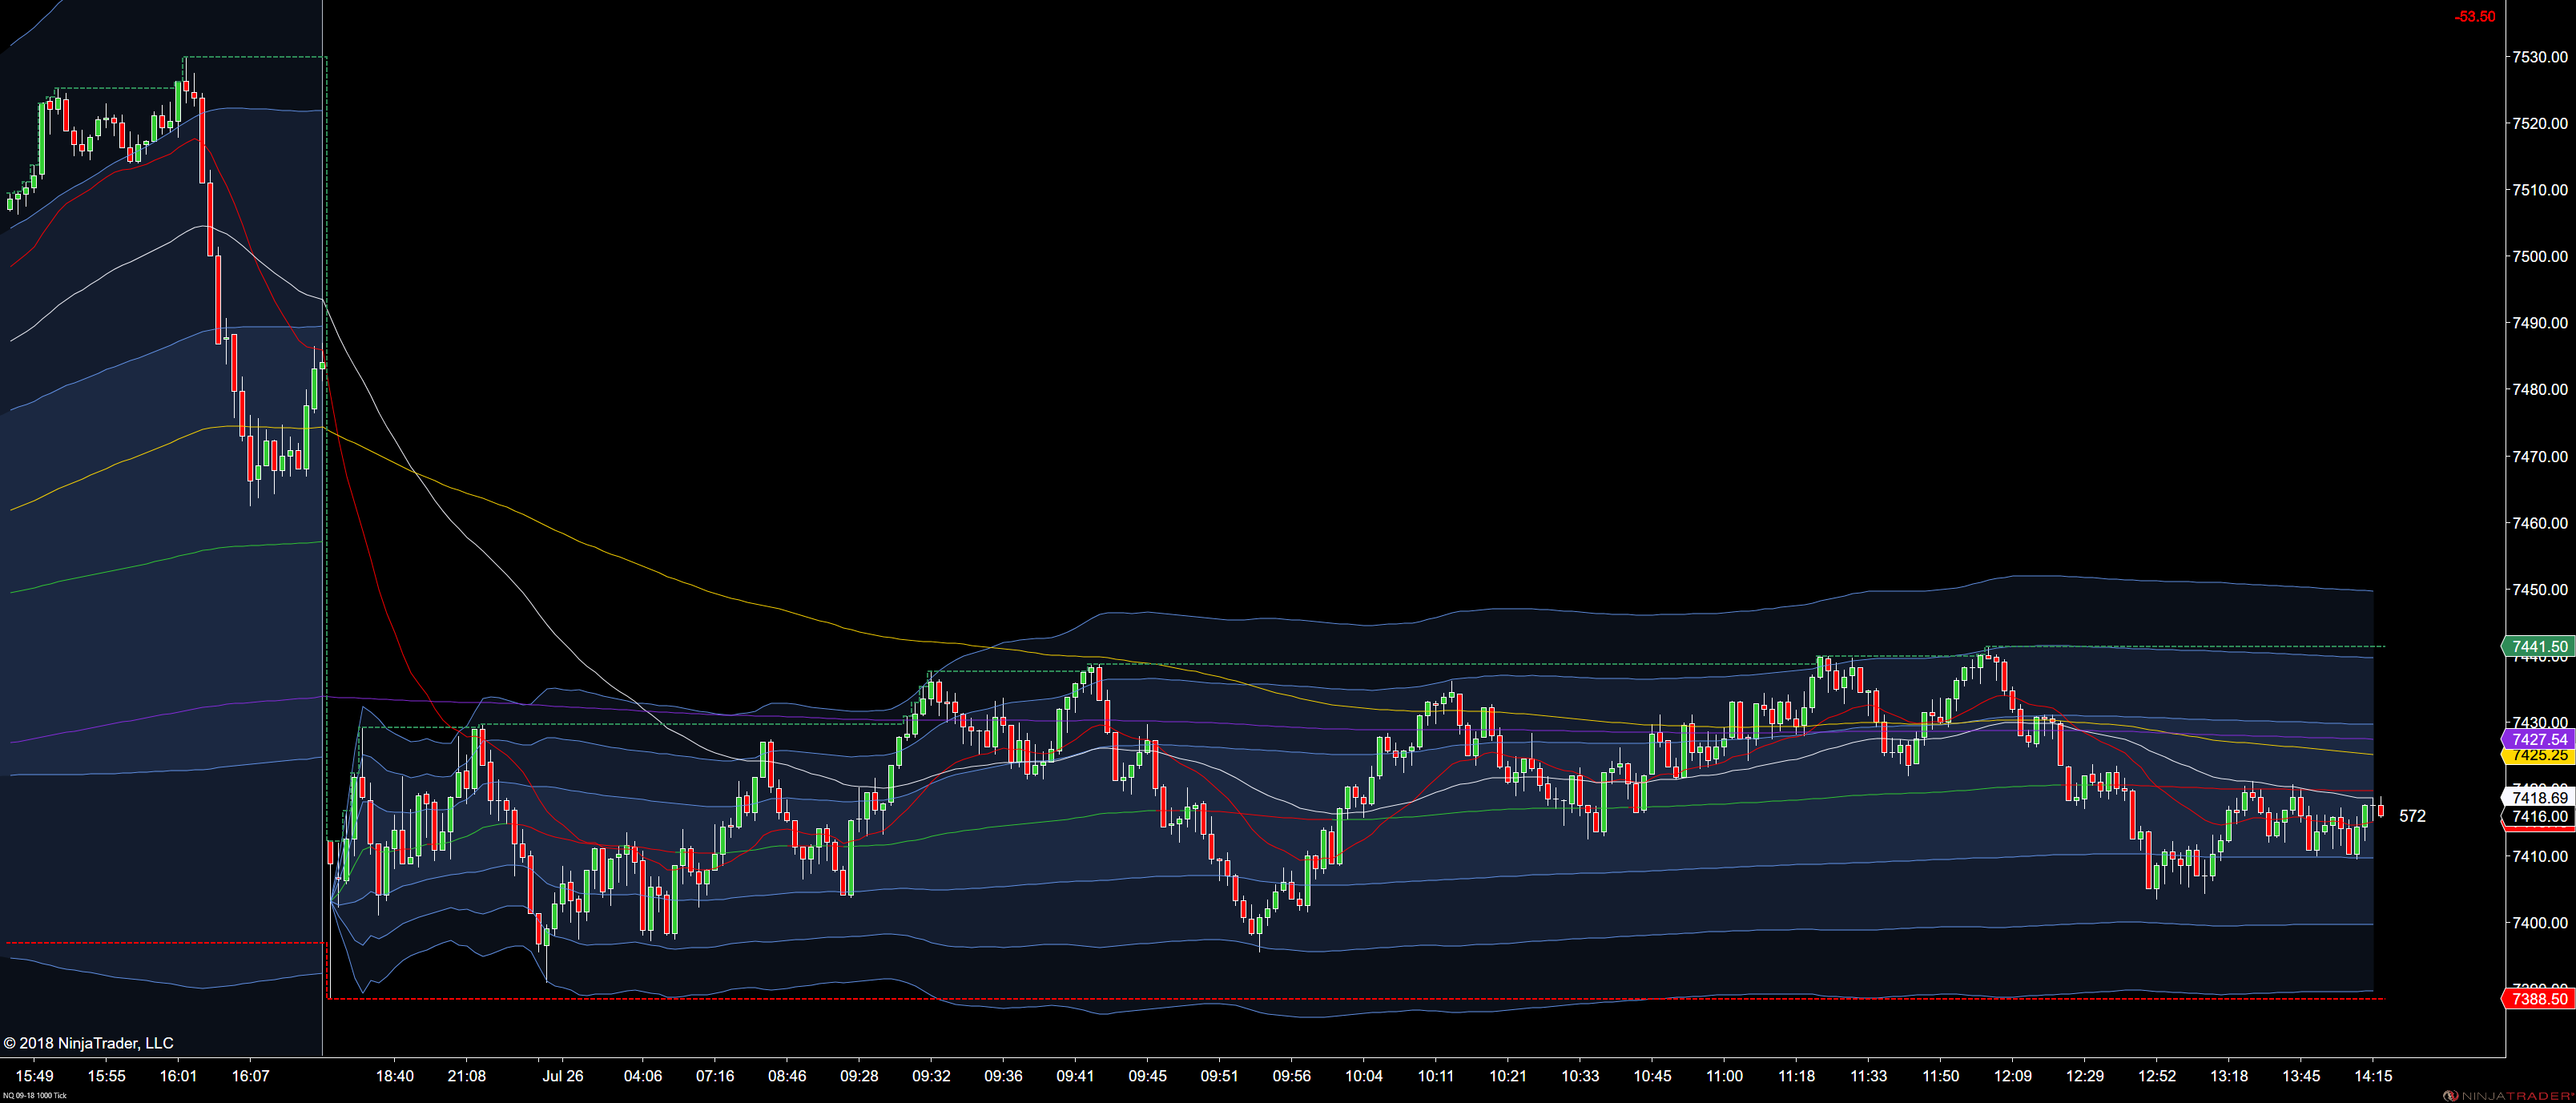Click the 11:50 time axis label
This screenshot has height=1103, width=2576.
(1940, 1076)
